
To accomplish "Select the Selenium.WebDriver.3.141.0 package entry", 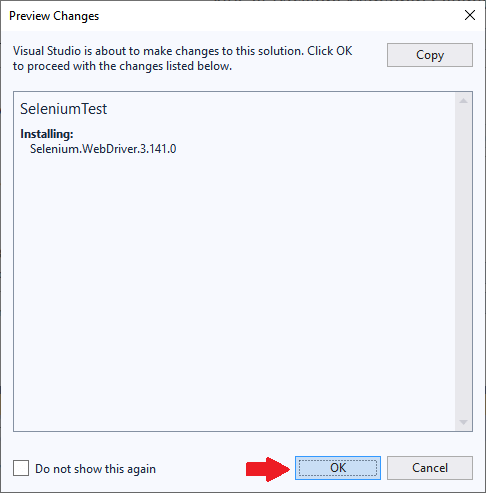I will point(103,149).
